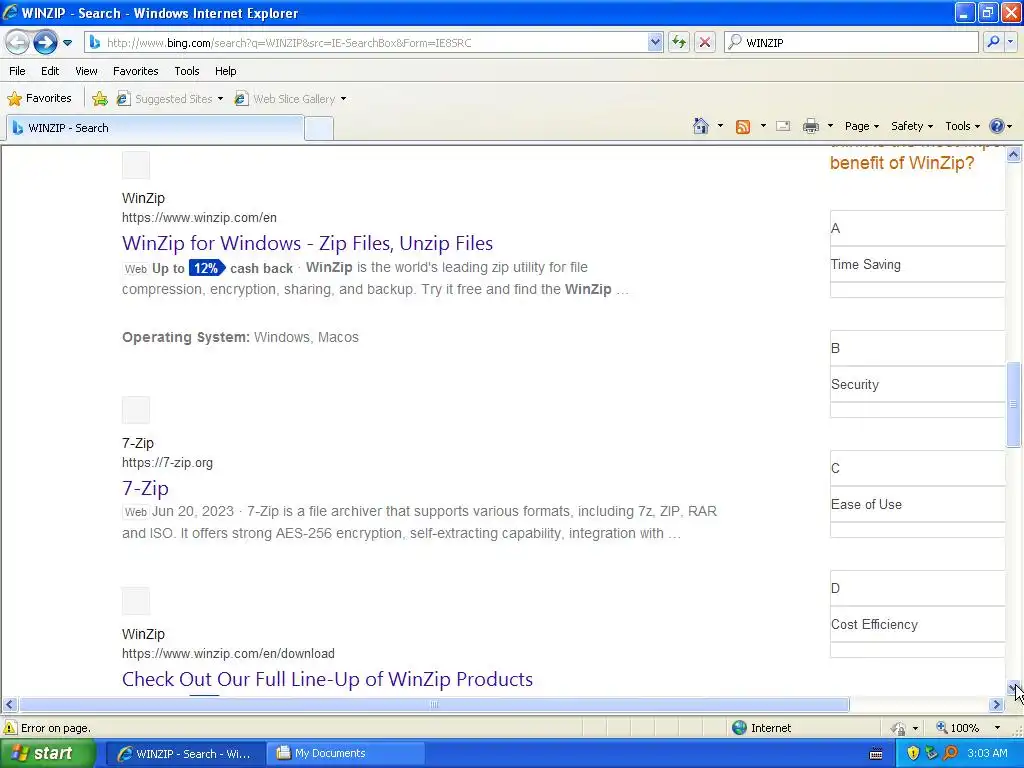Choose poll answer A Time Saving
Image resolution: width=1024 pixels, height=768 pixels.
pos(917,253)
